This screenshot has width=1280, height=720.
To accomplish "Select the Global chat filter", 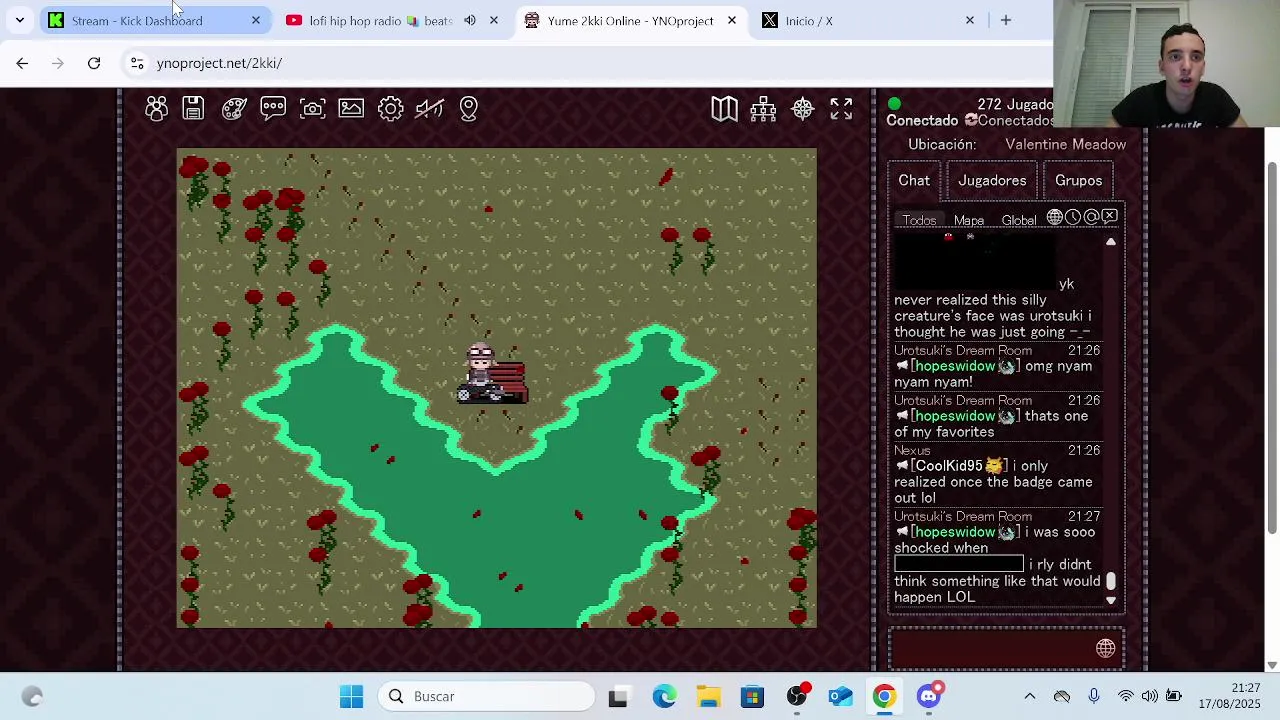I will click(x=1019, y=221).
